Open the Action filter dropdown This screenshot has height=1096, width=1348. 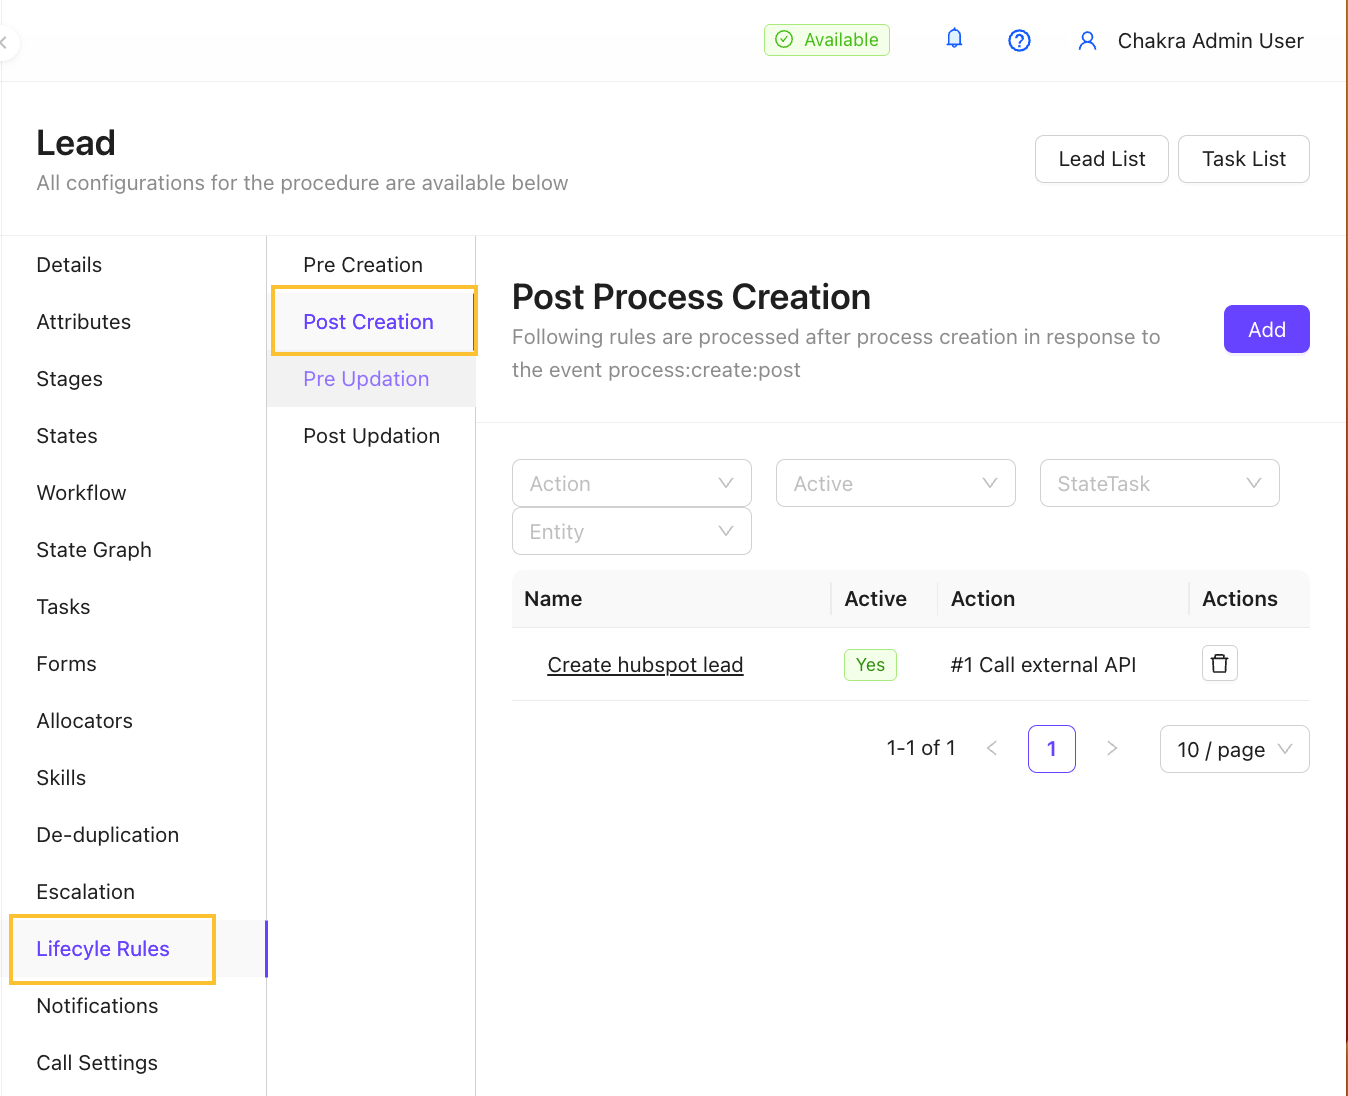[631, 484]
